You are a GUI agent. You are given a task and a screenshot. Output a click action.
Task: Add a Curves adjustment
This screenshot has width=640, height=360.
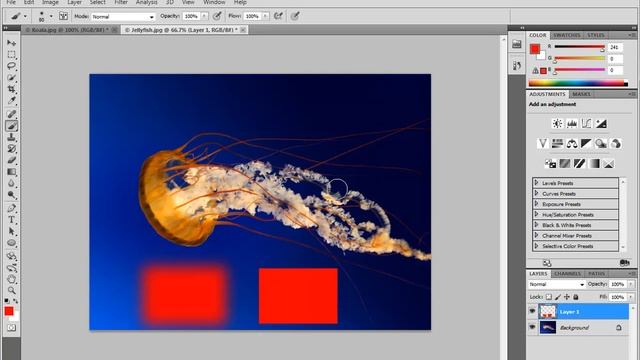(586, 123)
